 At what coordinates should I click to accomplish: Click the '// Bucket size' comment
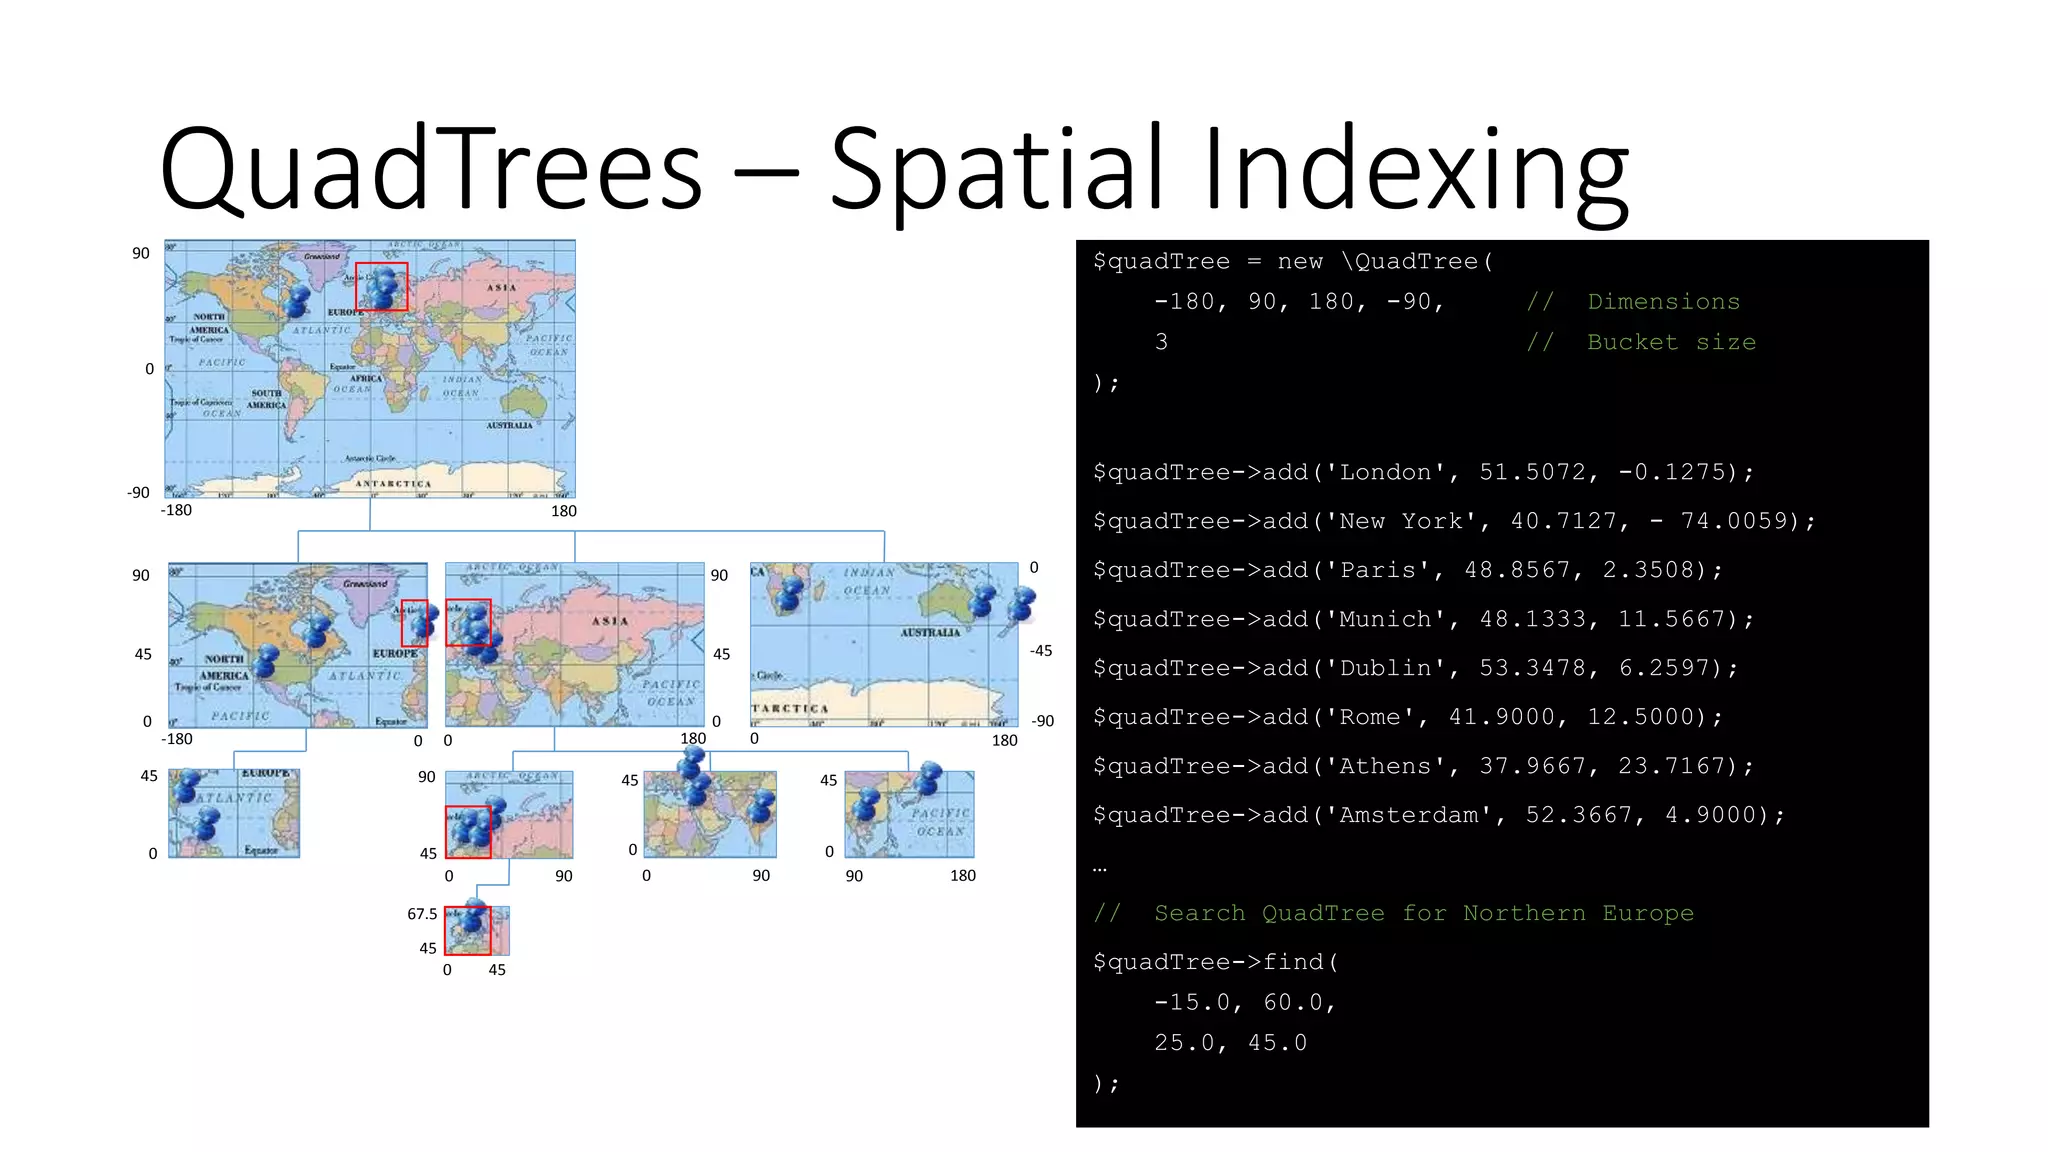[1641, 342]
